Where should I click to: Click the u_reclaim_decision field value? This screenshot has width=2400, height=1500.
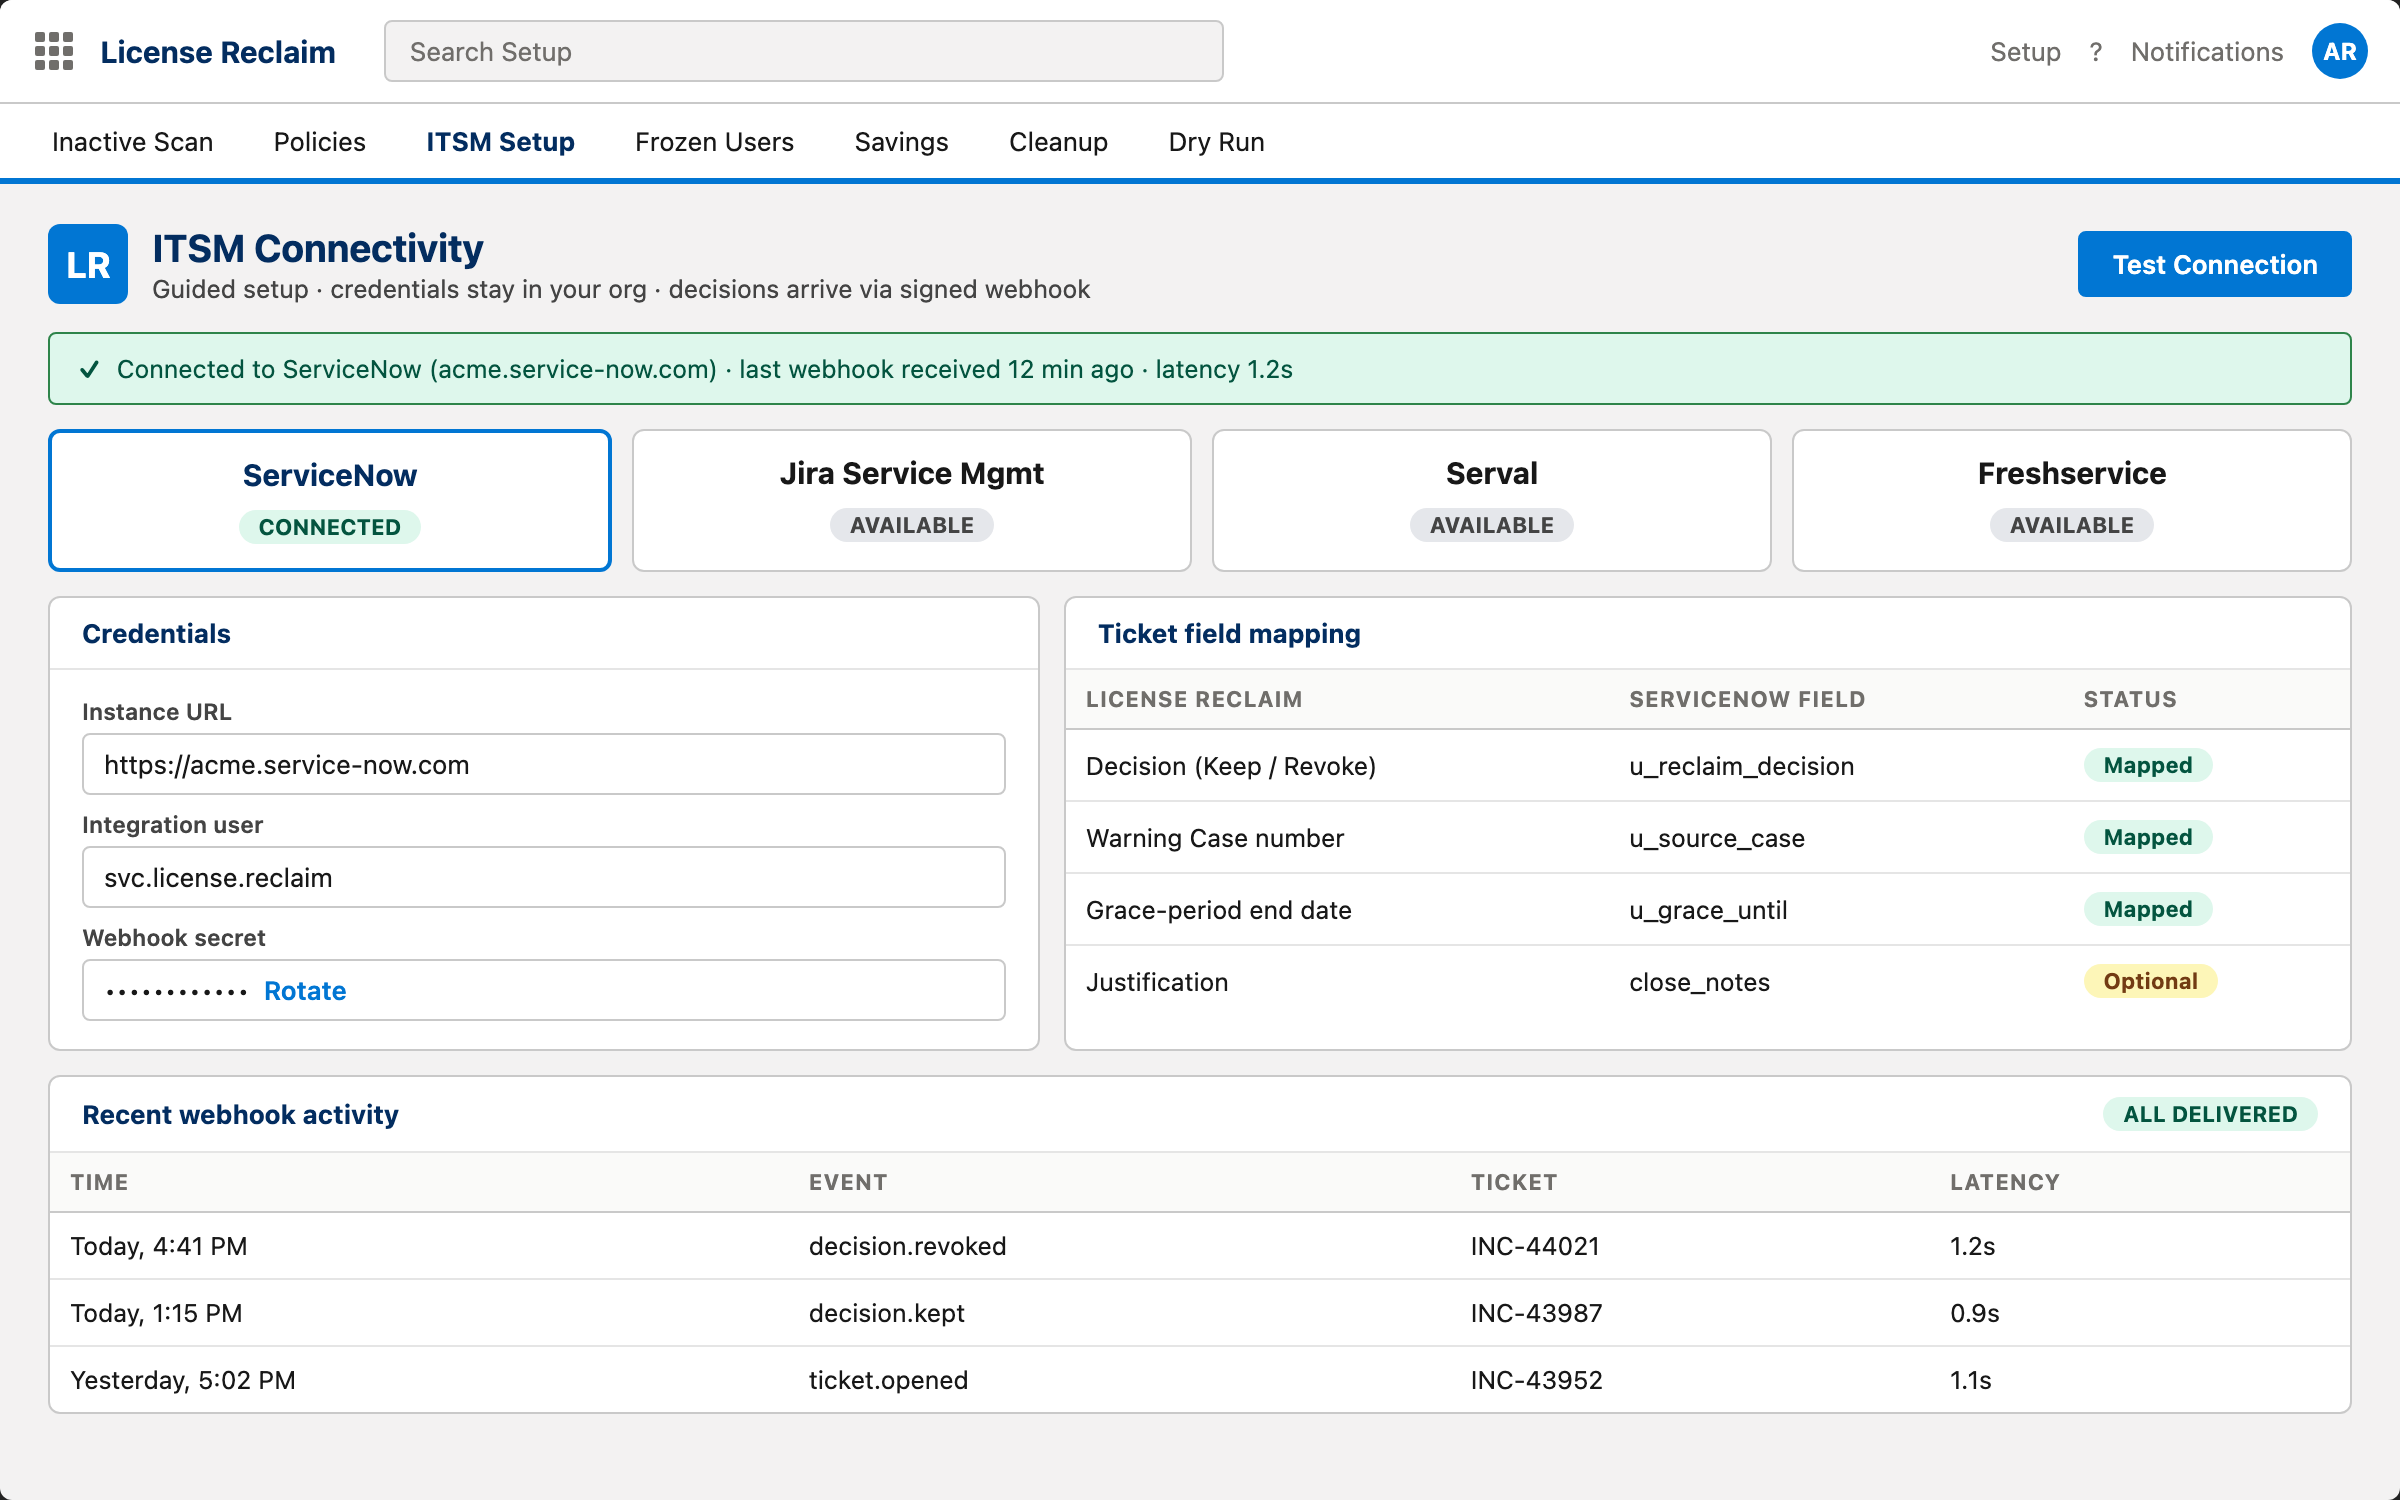pyautogui.click(x=1741, y=766)
